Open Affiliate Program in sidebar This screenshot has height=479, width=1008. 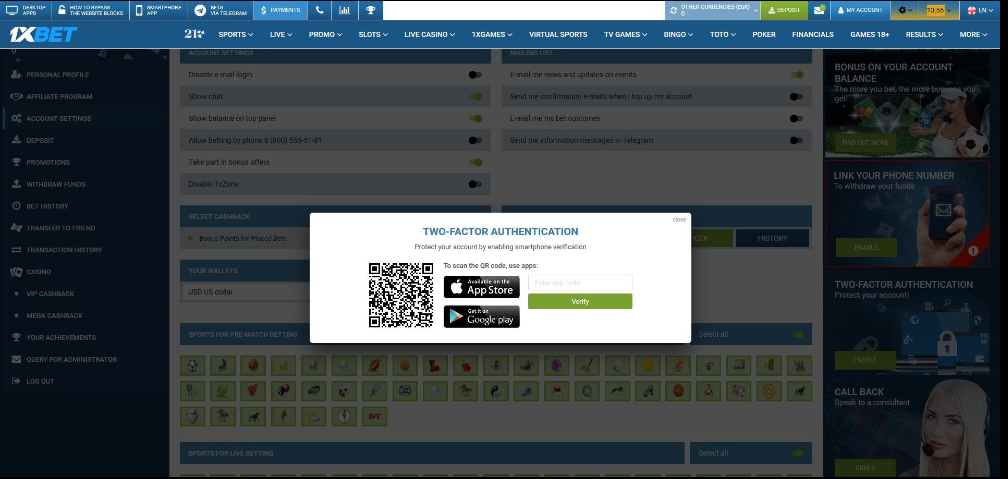pyautogui.click(x=59, y=96)
